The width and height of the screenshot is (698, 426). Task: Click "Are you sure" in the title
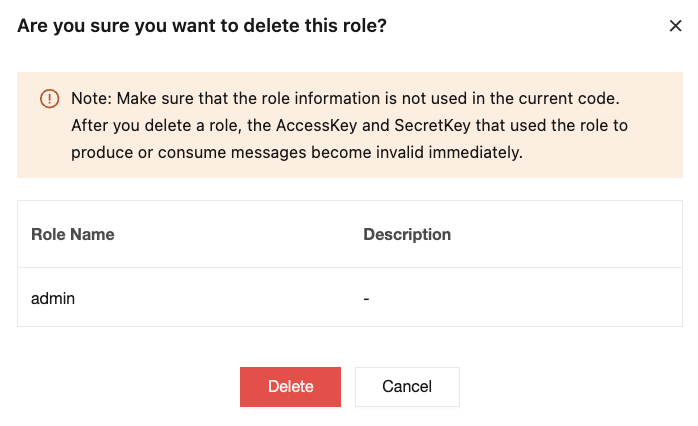tap(64, 26)
